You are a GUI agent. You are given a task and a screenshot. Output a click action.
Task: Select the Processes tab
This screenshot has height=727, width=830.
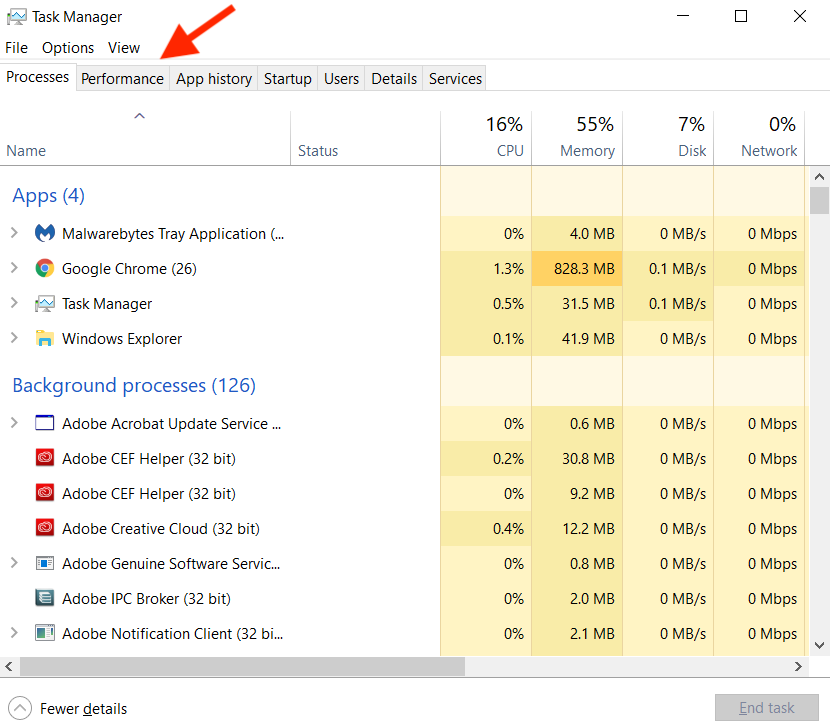(38, 77)
